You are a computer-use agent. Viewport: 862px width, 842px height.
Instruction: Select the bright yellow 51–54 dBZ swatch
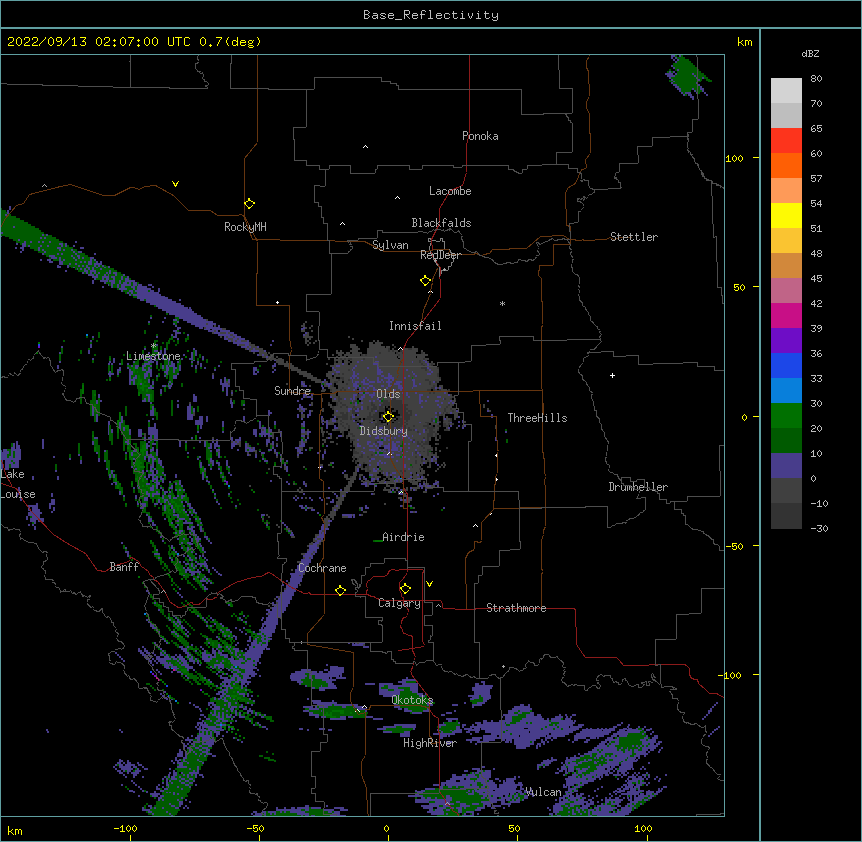pyautogui.click(x=786, y=215)
